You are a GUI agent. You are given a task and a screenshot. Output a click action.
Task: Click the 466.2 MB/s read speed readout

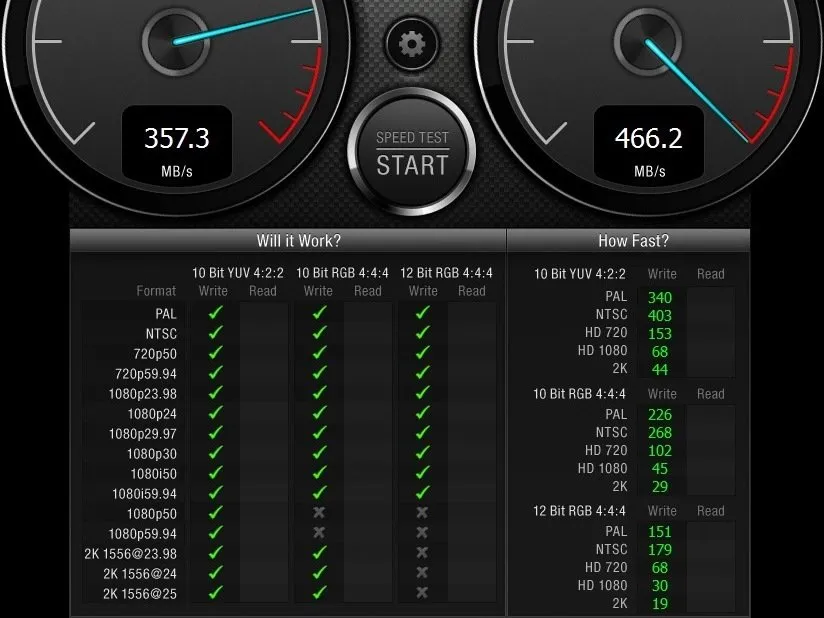click(x=648, y=143)
